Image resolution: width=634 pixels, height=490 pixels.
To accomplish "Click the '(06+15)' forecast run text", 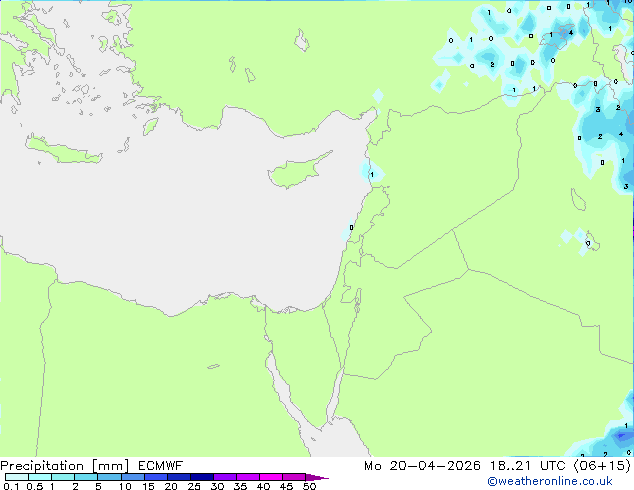I will pyautogui.click(x=602, y=466).
